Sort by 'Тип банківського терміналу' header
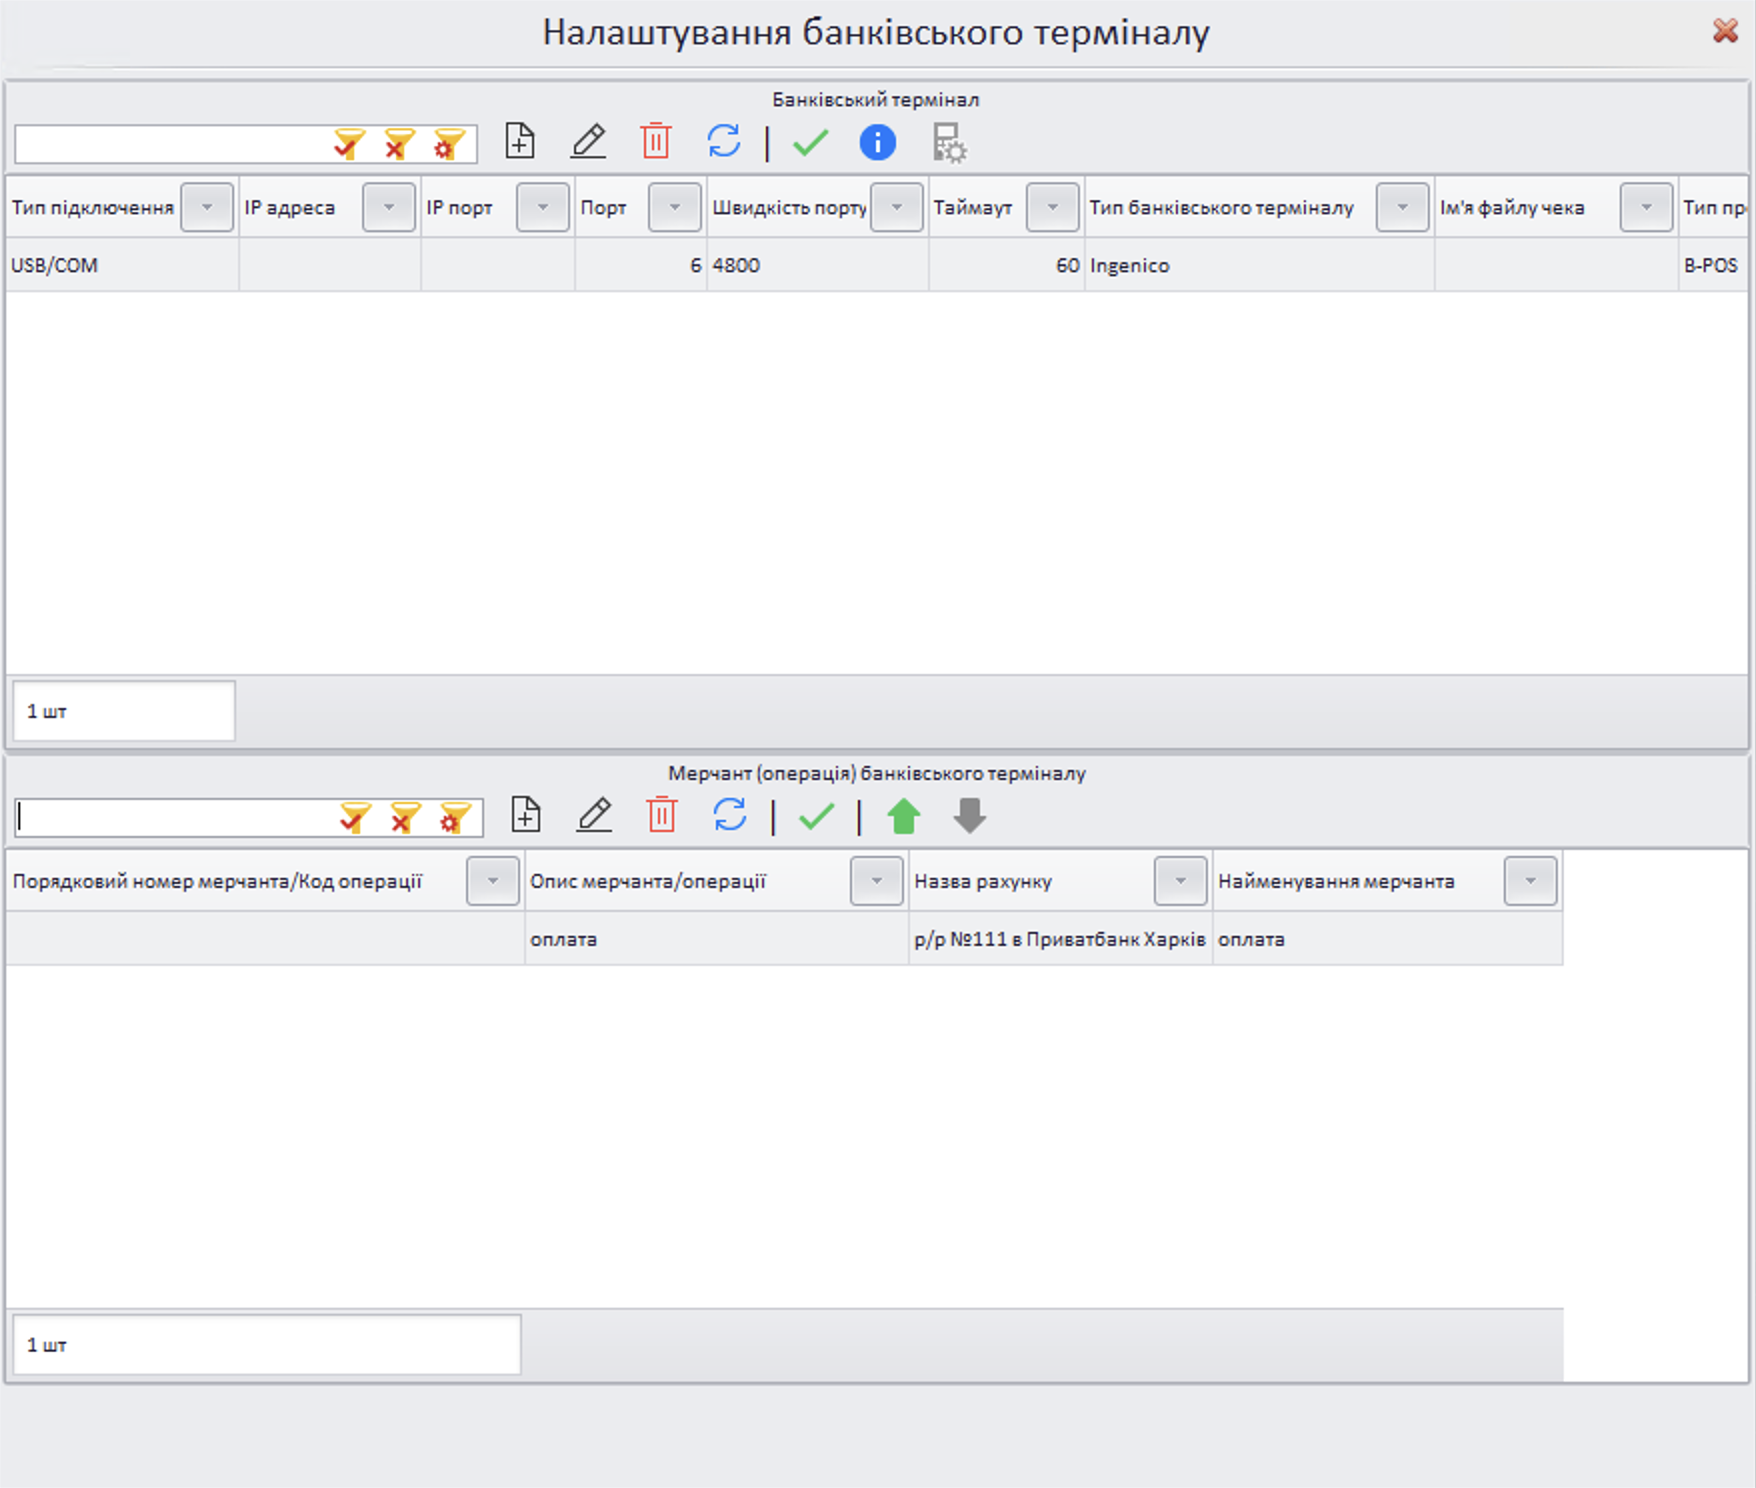The image size is (1756, 1488). coord(1221,208)
